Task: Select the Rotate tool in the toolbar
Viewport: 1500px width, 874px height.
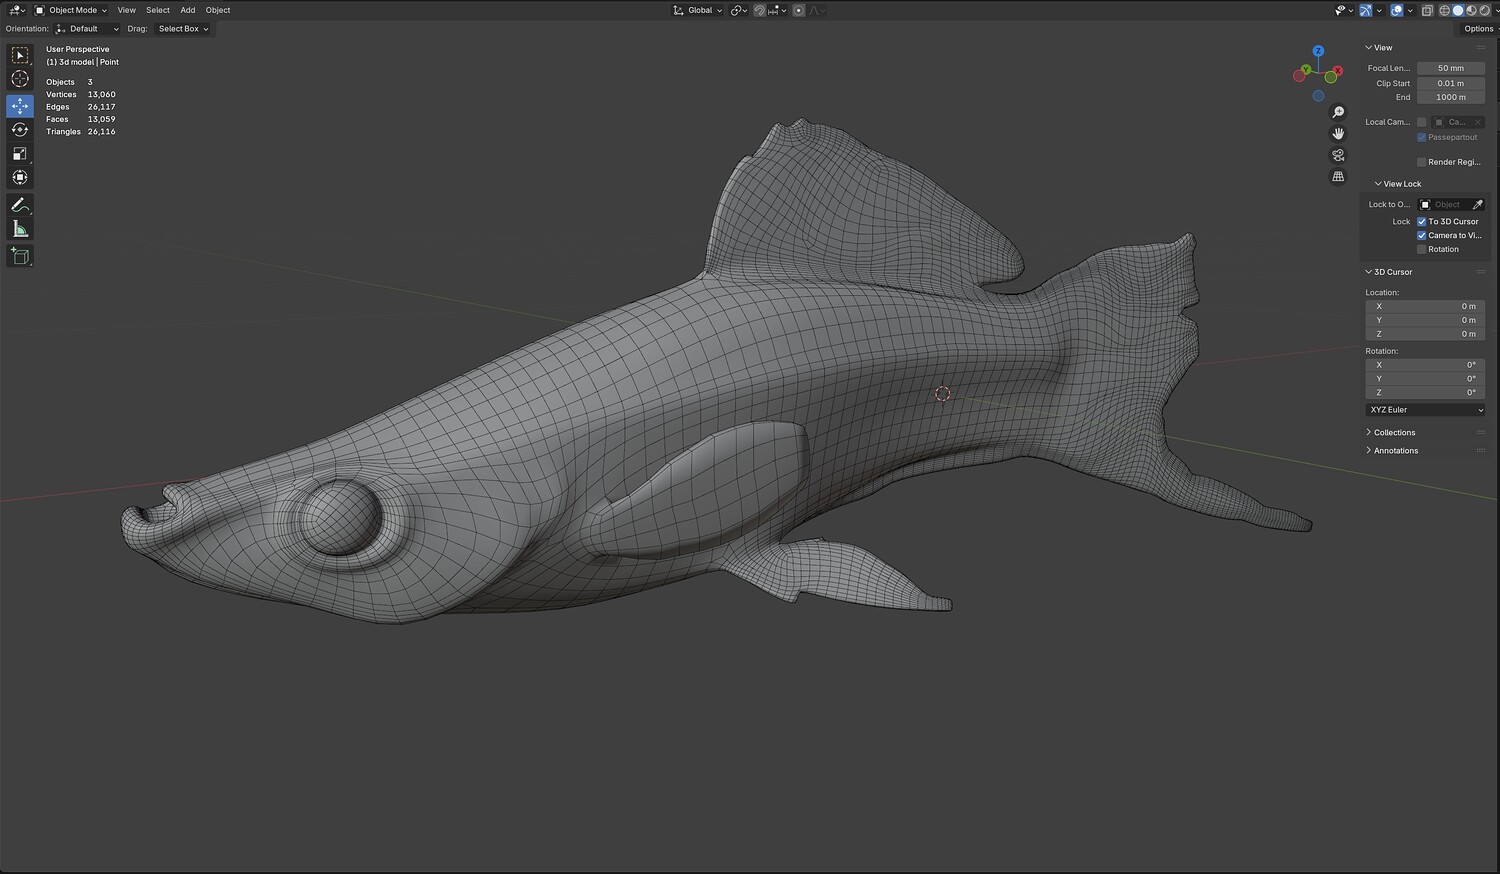Action: (20, 130)
